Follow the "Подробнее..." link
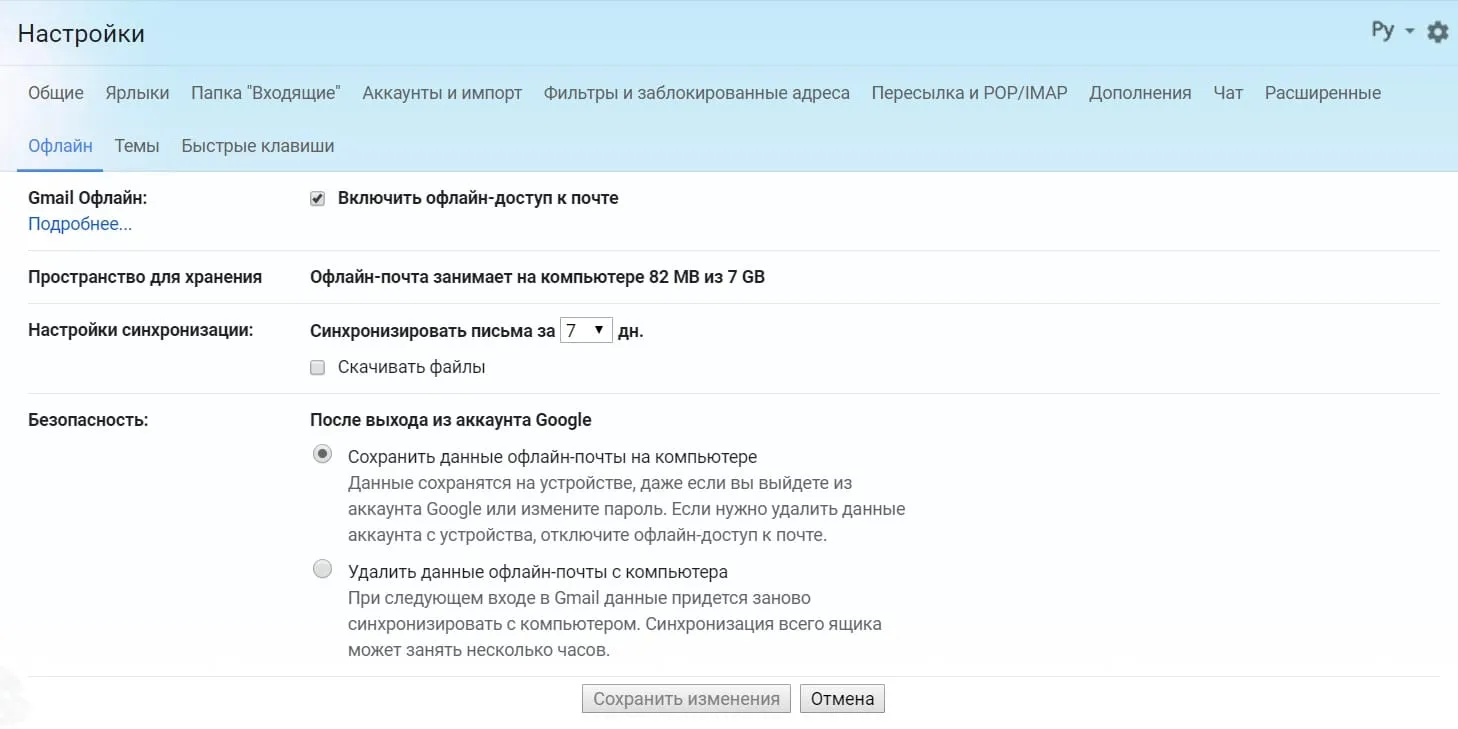The height and width of the screenshot is (729, 1458). (79, 223)
